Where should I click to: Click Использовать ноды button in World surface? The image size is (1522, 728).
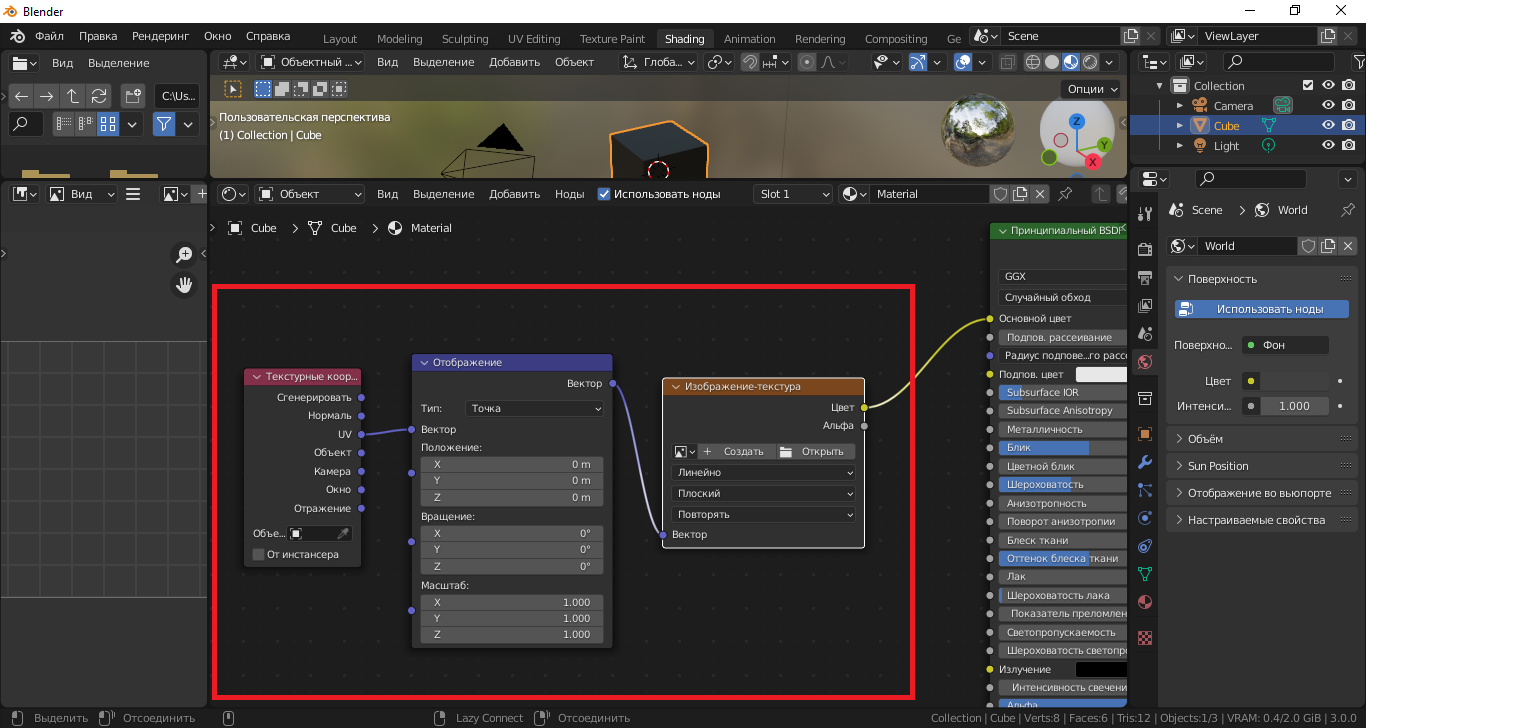click(1262, 309)
